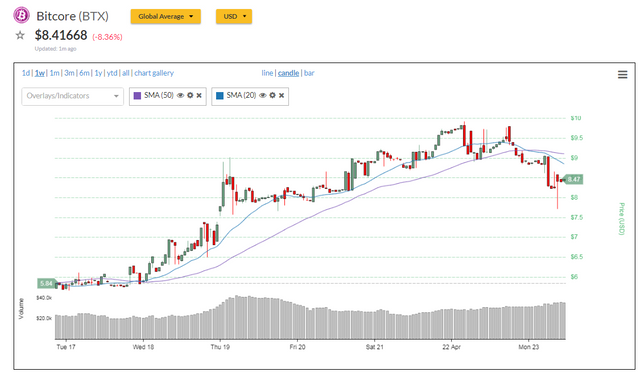This screenshot has height=374, width=640.
Task: Click the Wed 18 axis label
Action: [x=143, y=347]
